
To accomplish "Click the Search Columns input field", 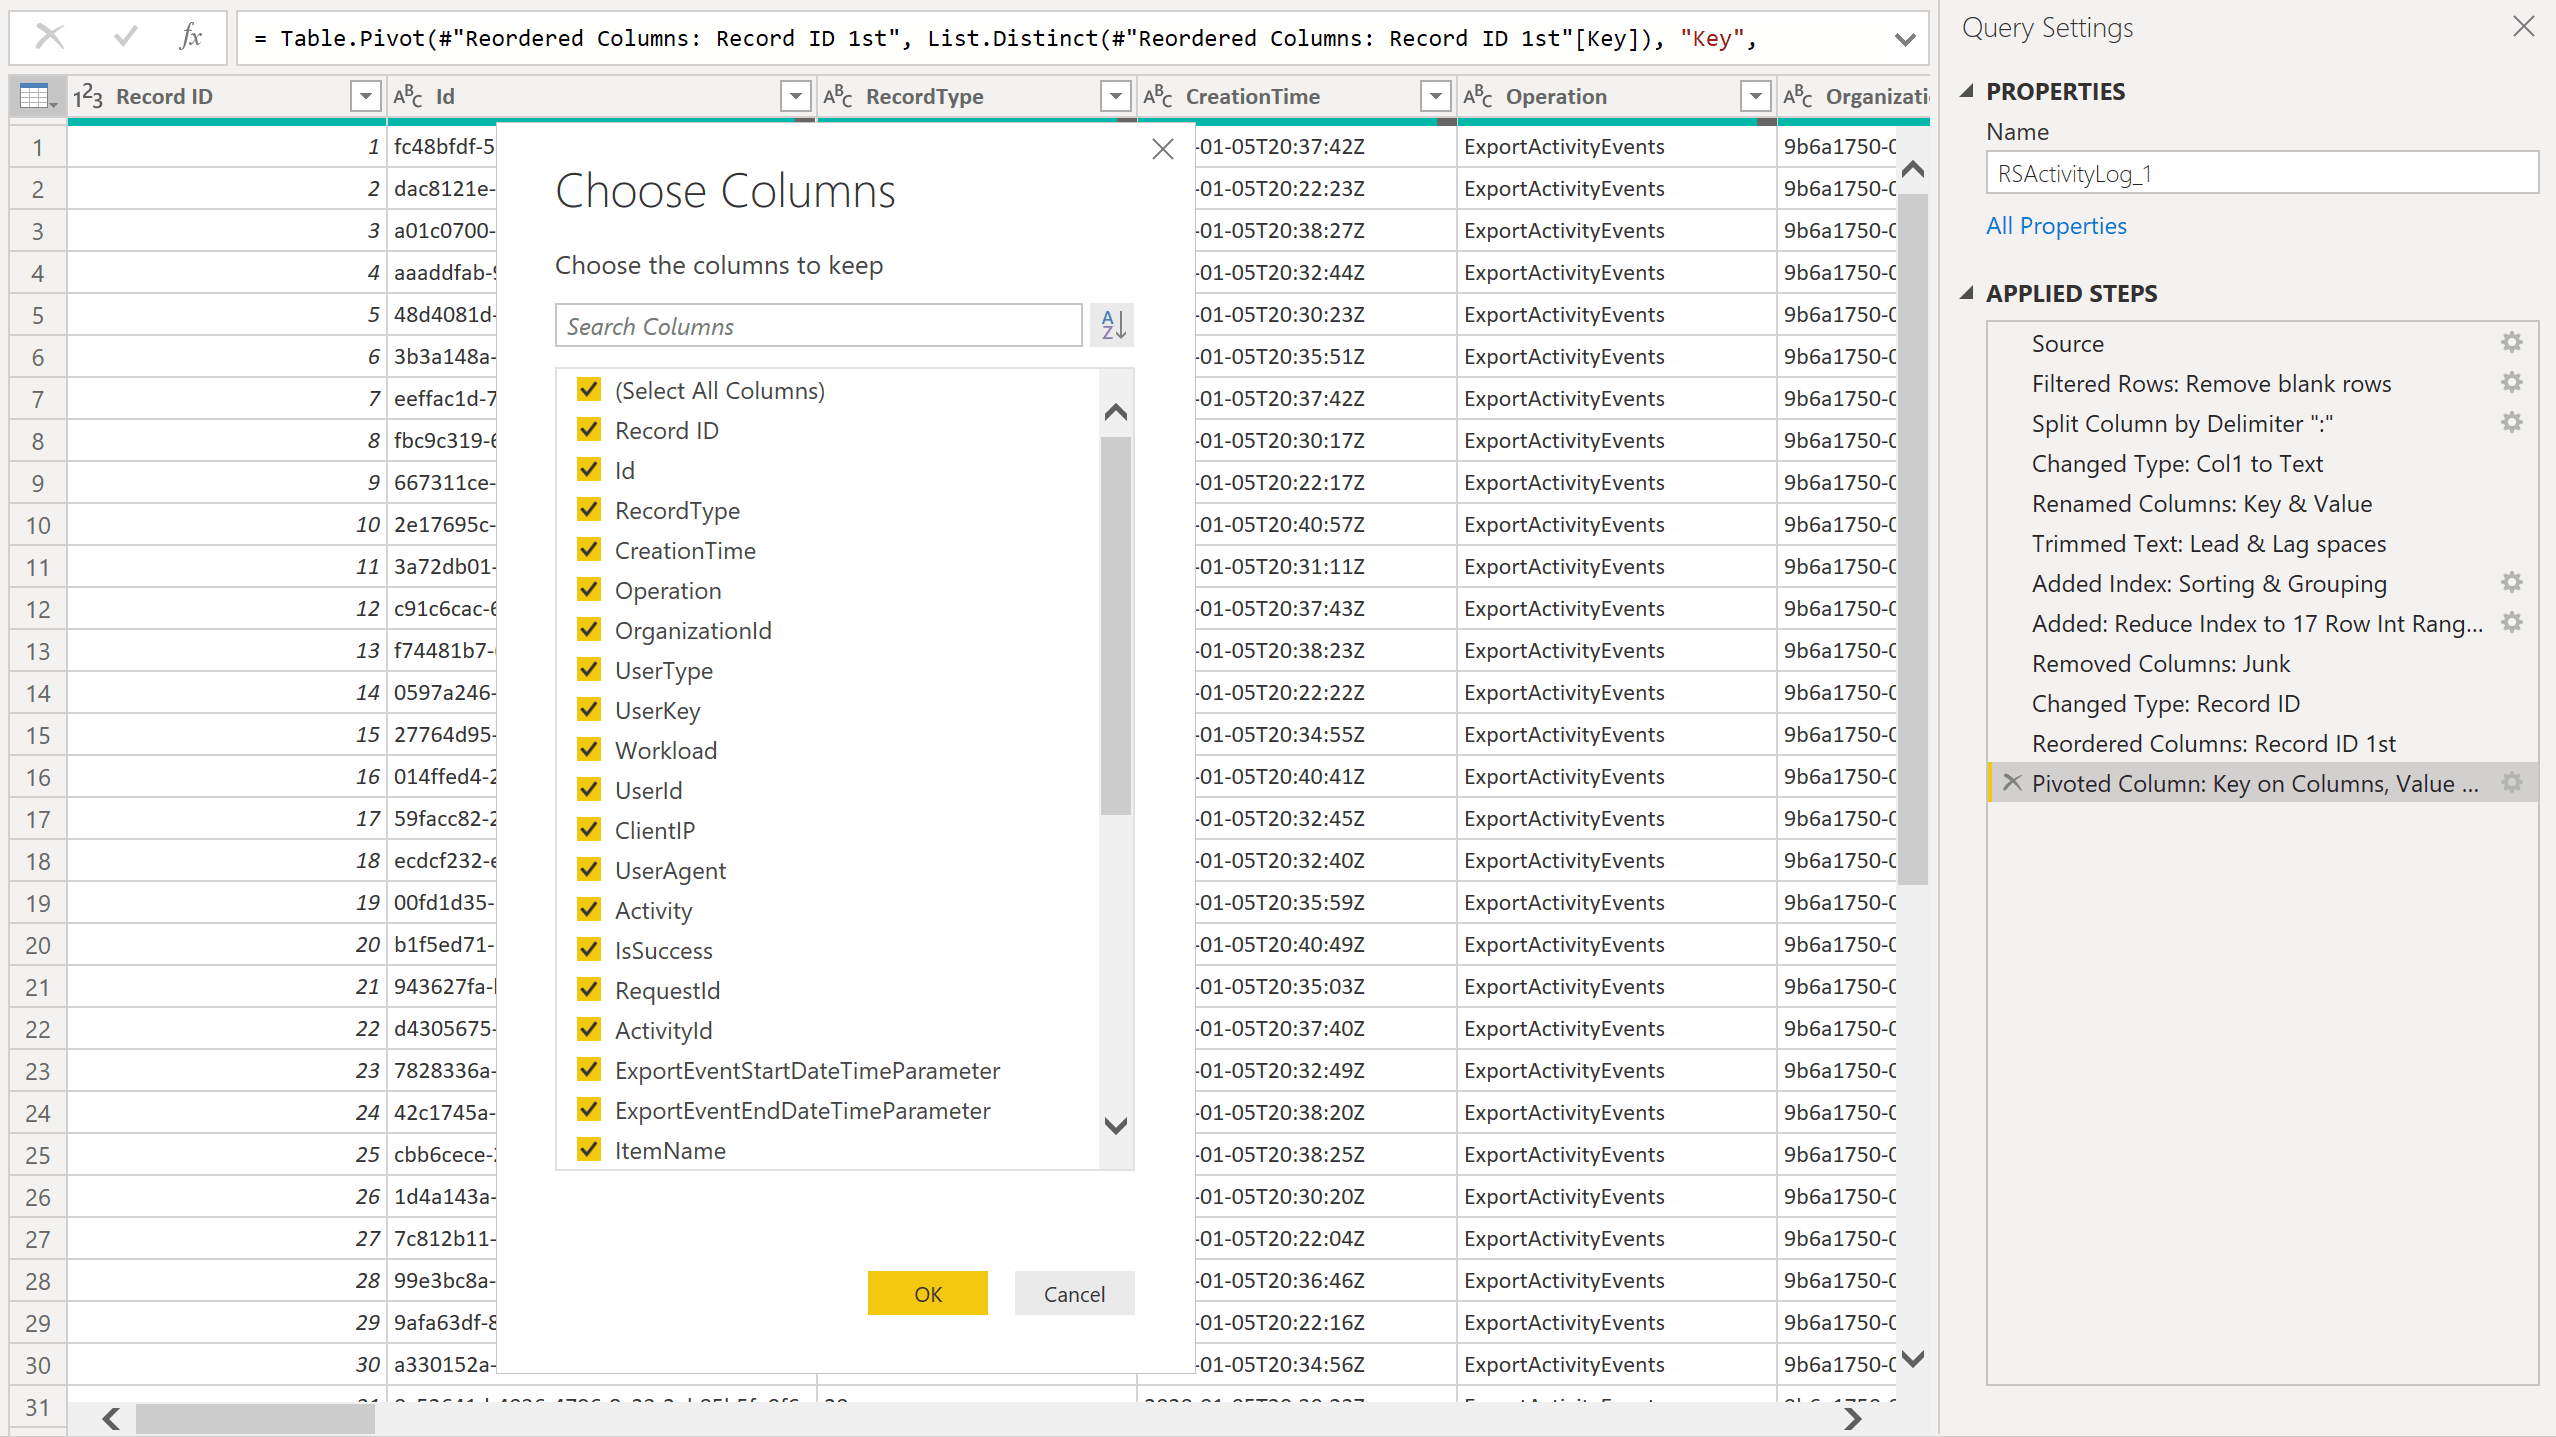I will point(818,326).
